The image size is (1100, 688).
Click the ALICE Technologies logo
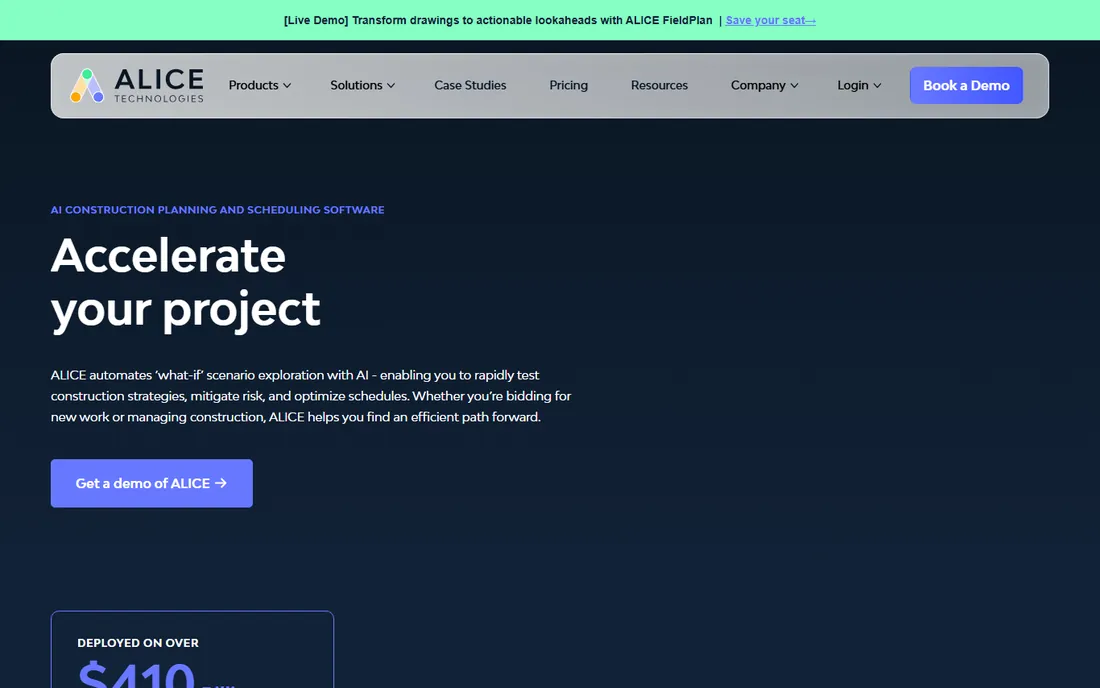(x=137, y=86)
